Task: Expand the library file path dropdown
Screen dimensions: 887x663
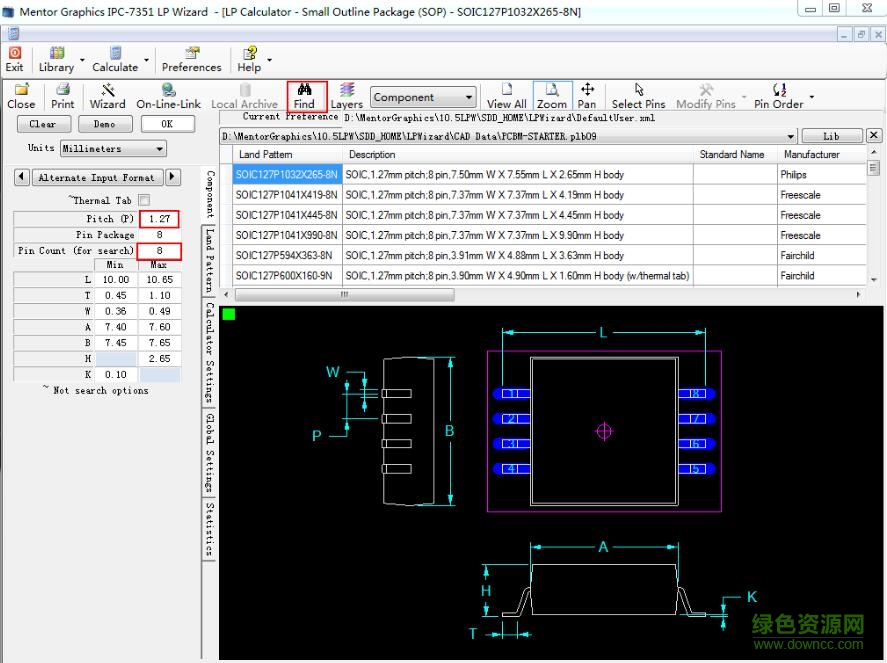Action: tap(791, 136)
